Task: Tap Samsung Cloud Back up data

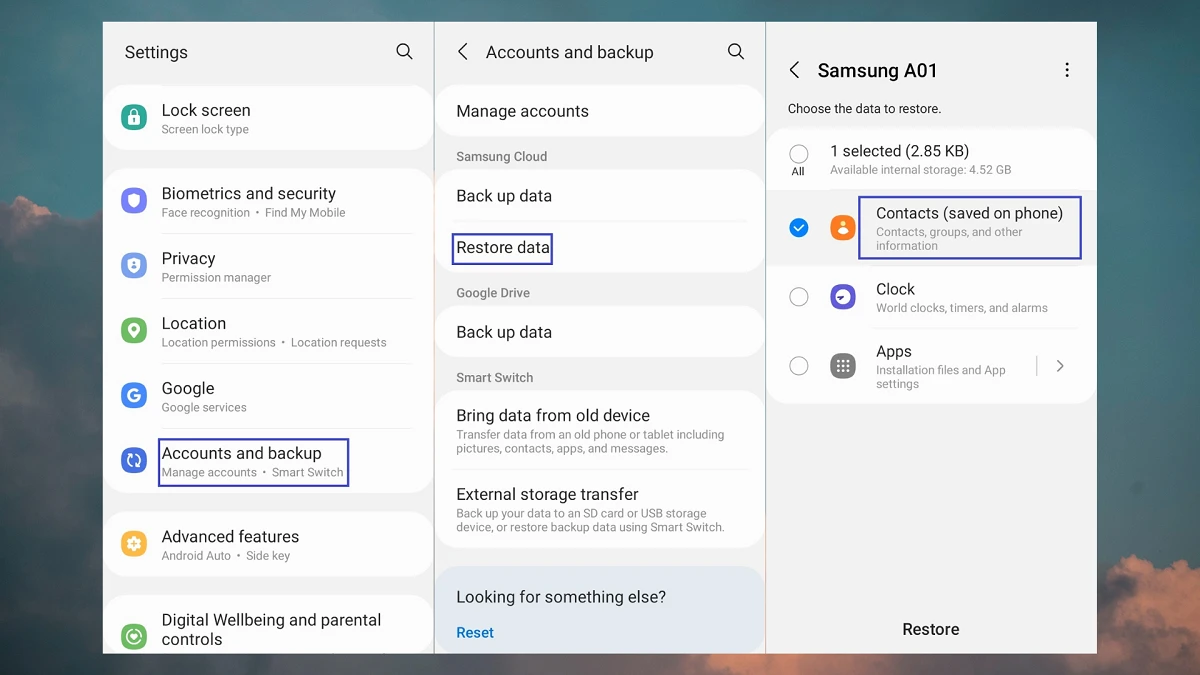Action: pos(600,196)
